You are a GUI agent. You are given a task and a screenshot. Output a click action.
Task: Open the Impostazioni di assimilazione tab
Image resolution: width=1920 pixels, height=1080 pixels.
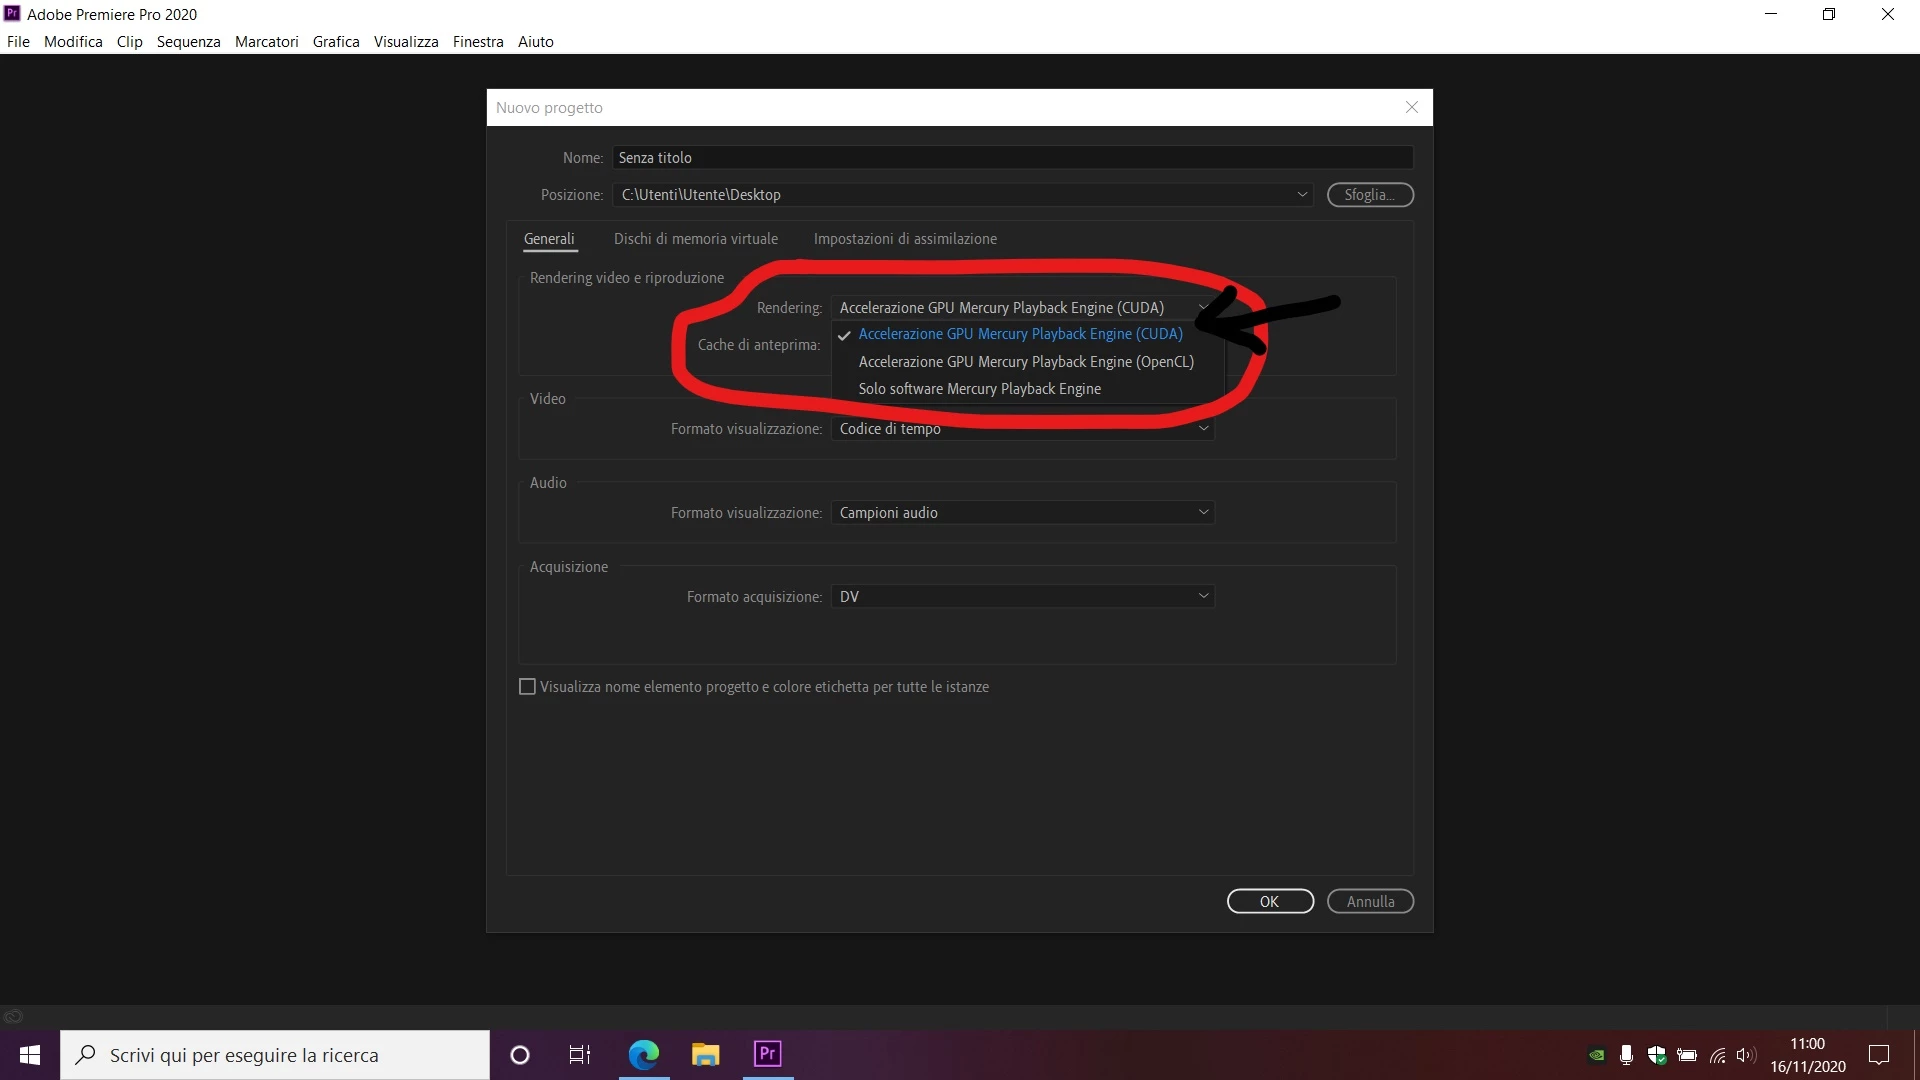click(x=905, y=239)
